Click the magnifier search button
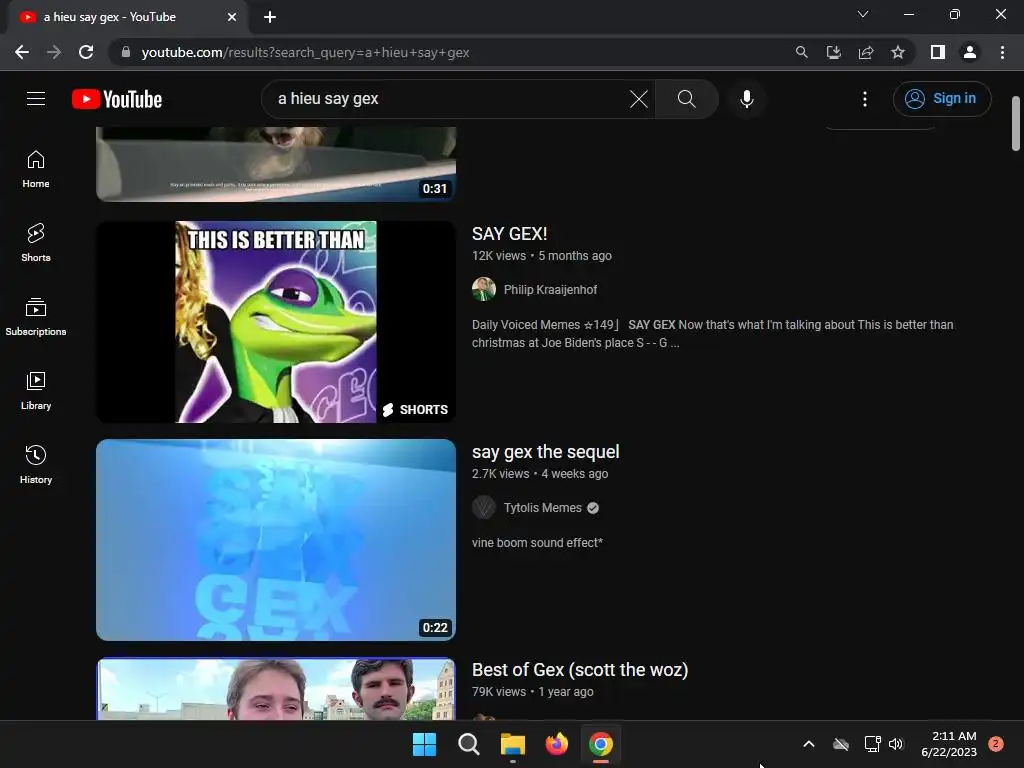Viewport: 1024px width, 768px height. [x=686, y=99]
